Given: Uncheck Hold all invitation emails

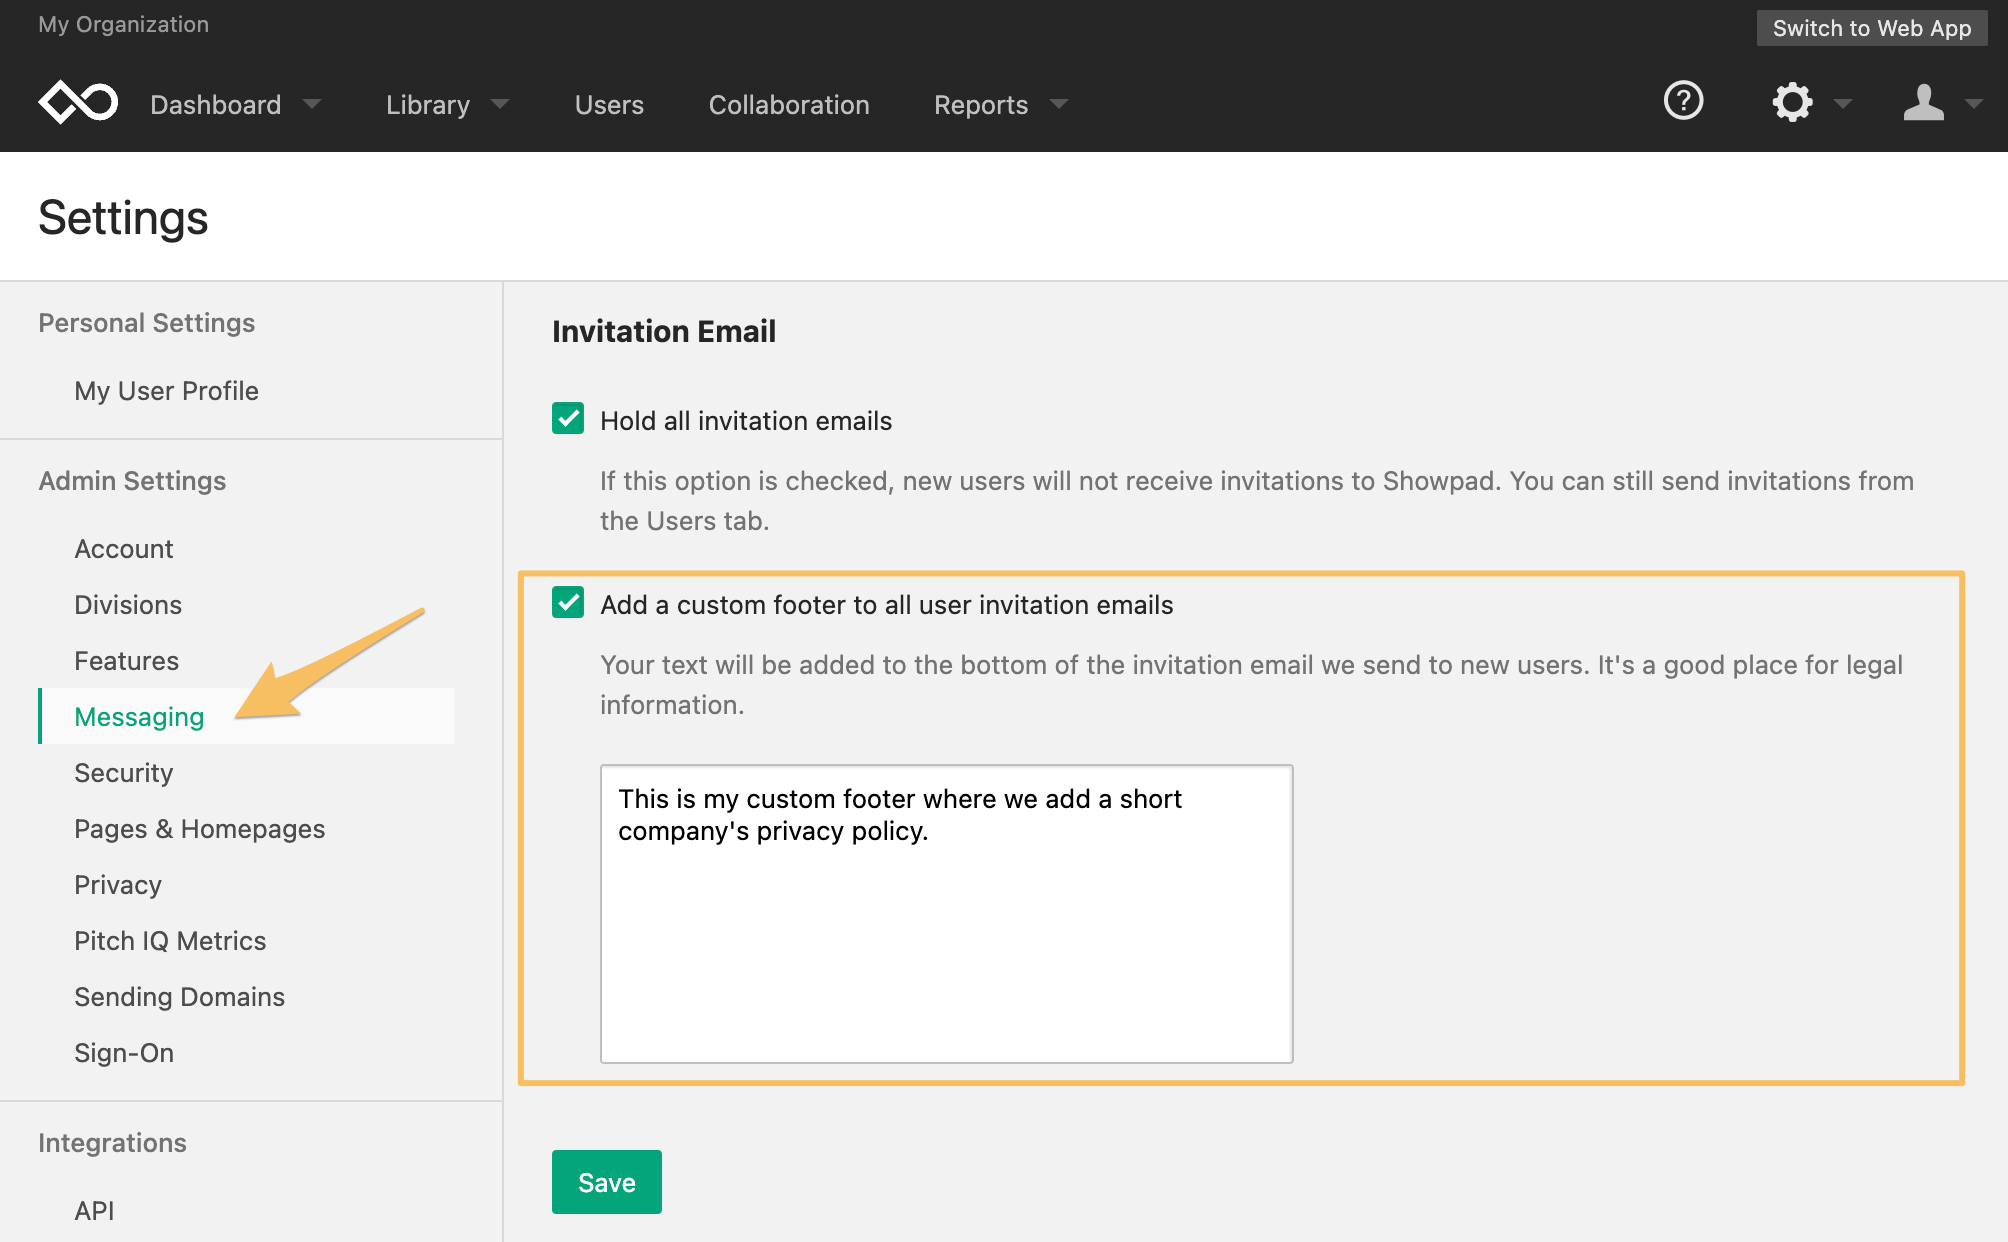Looking at the screenshot, I should (x=568, y=418).
